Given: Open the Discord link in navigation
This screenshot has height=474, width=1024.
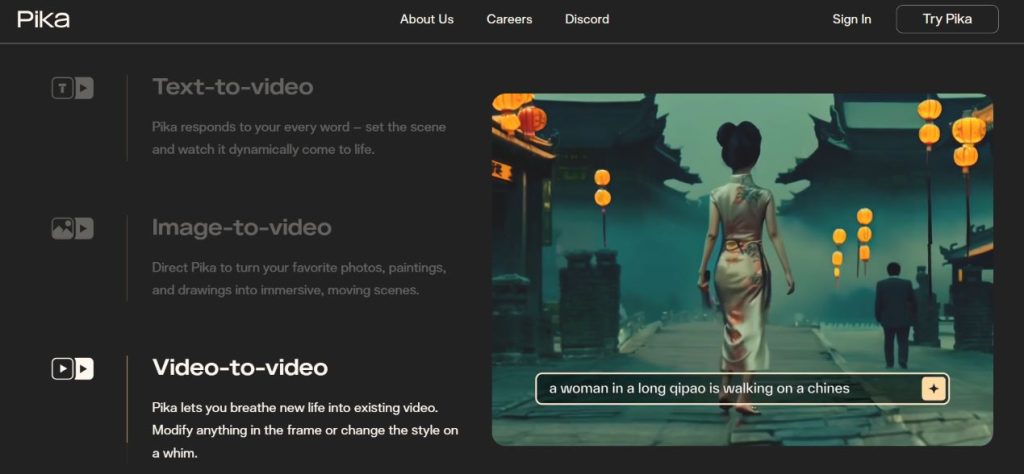Looking at the screenshot, I should (586, 19).
